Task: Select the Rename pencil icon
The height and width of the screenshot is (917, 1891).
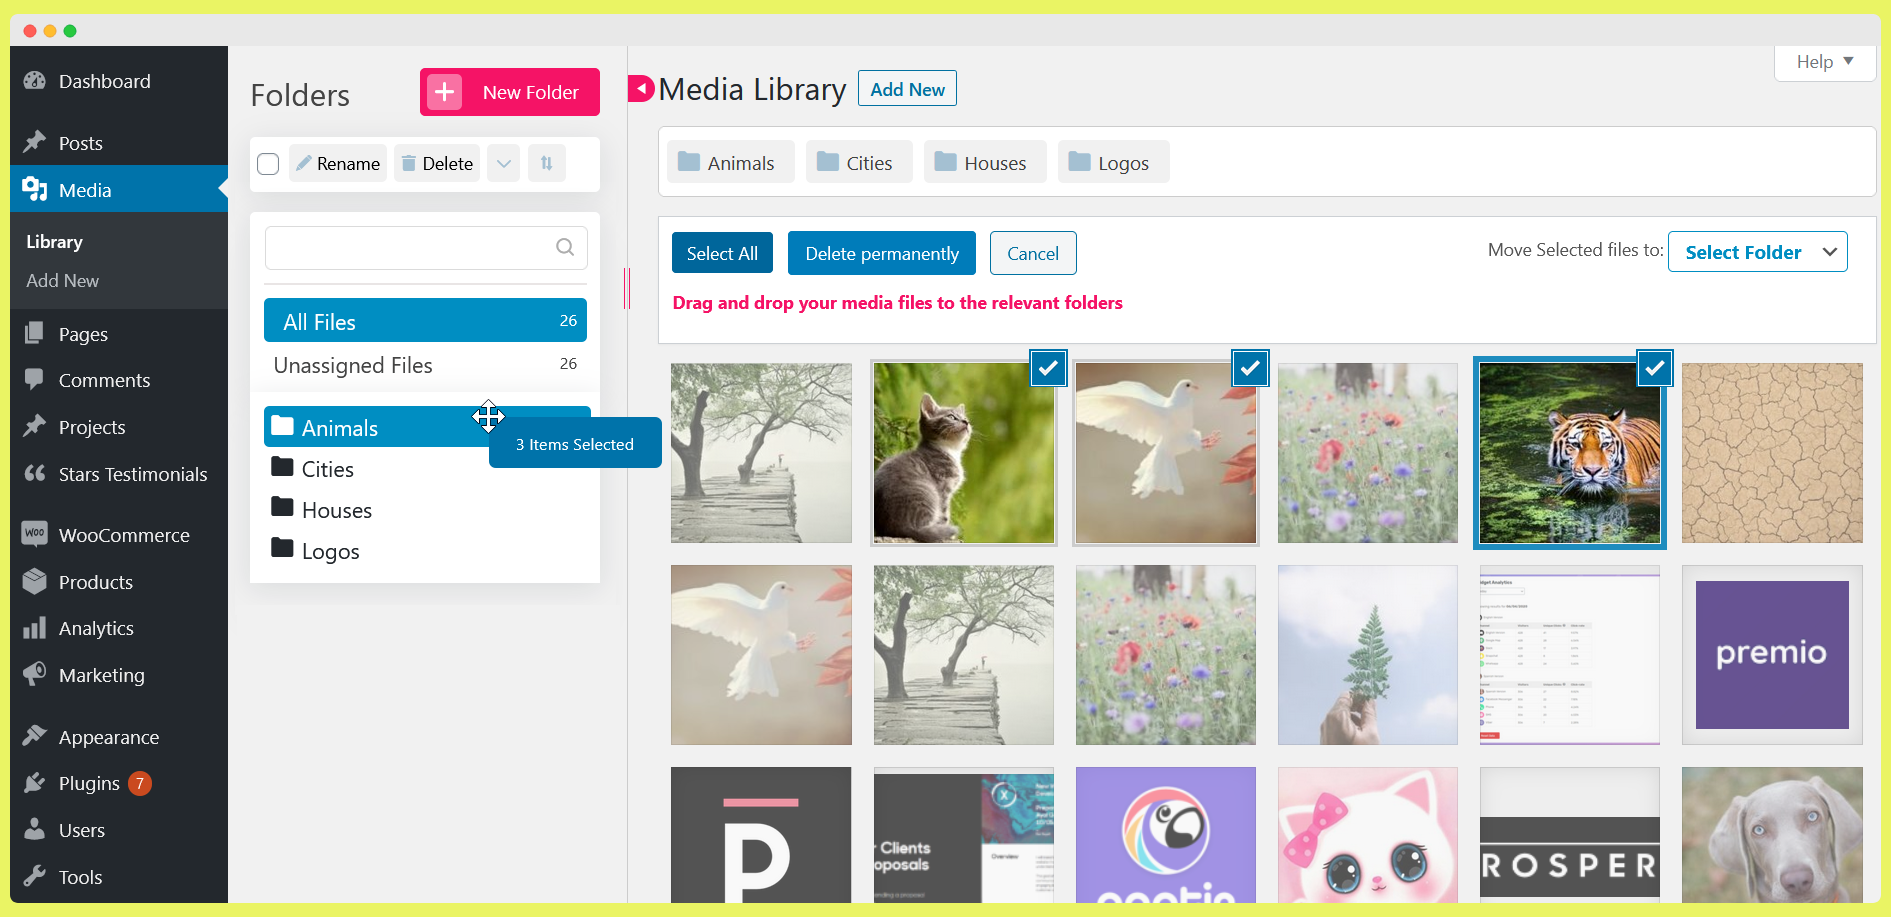Action: pyautogui.click(x=303, y=163)
